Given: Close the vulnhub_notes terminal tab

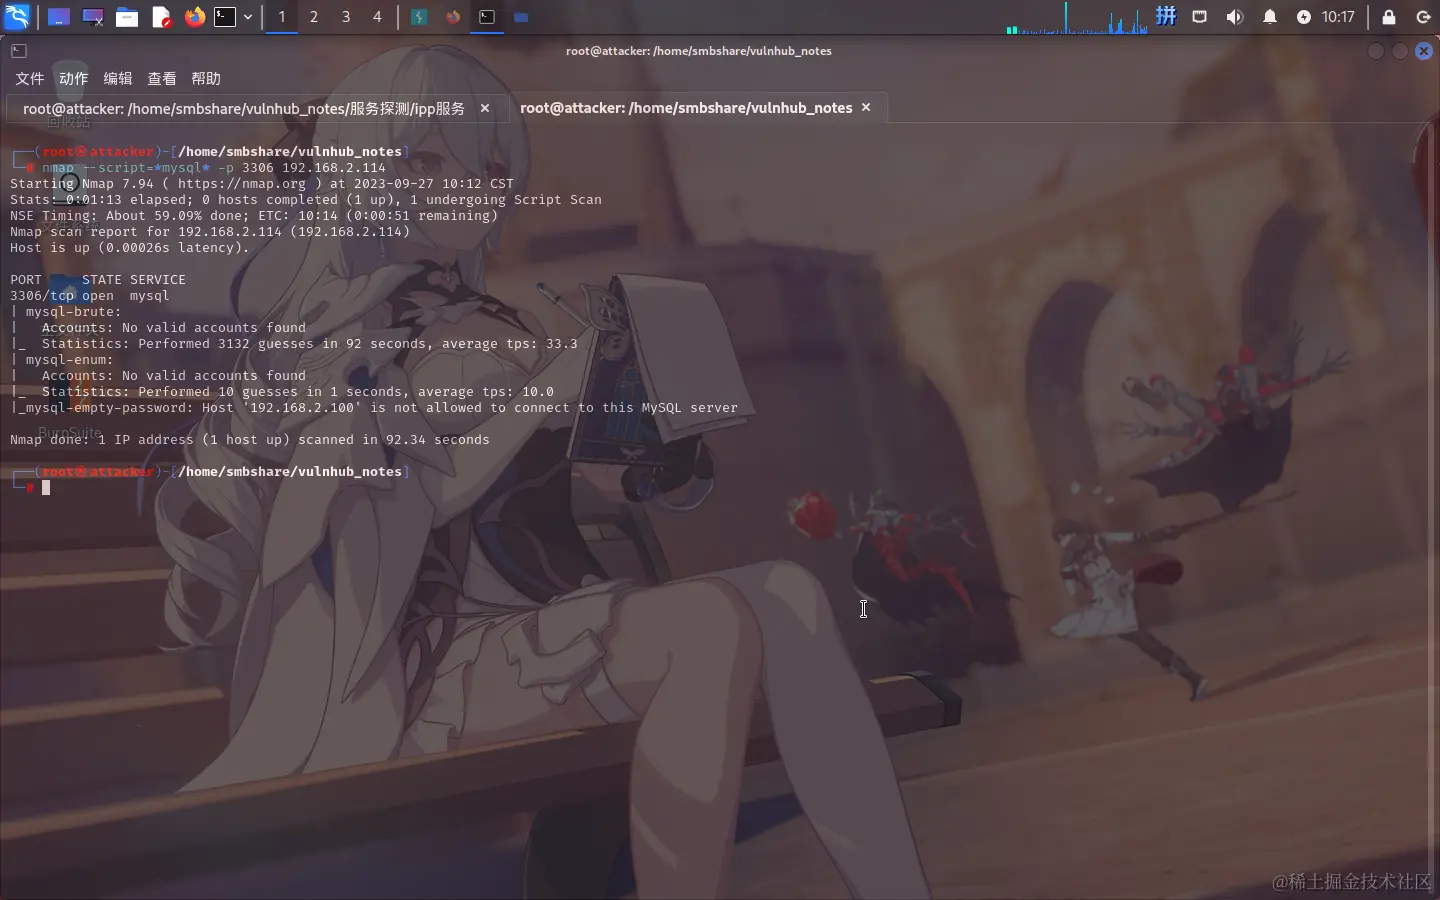Looking at the screenshot, I should 866,107.
